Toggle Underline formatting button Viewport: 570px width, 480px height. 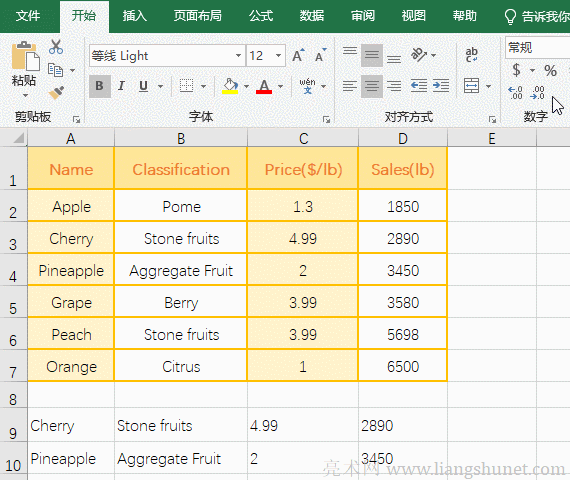(144, 86)
